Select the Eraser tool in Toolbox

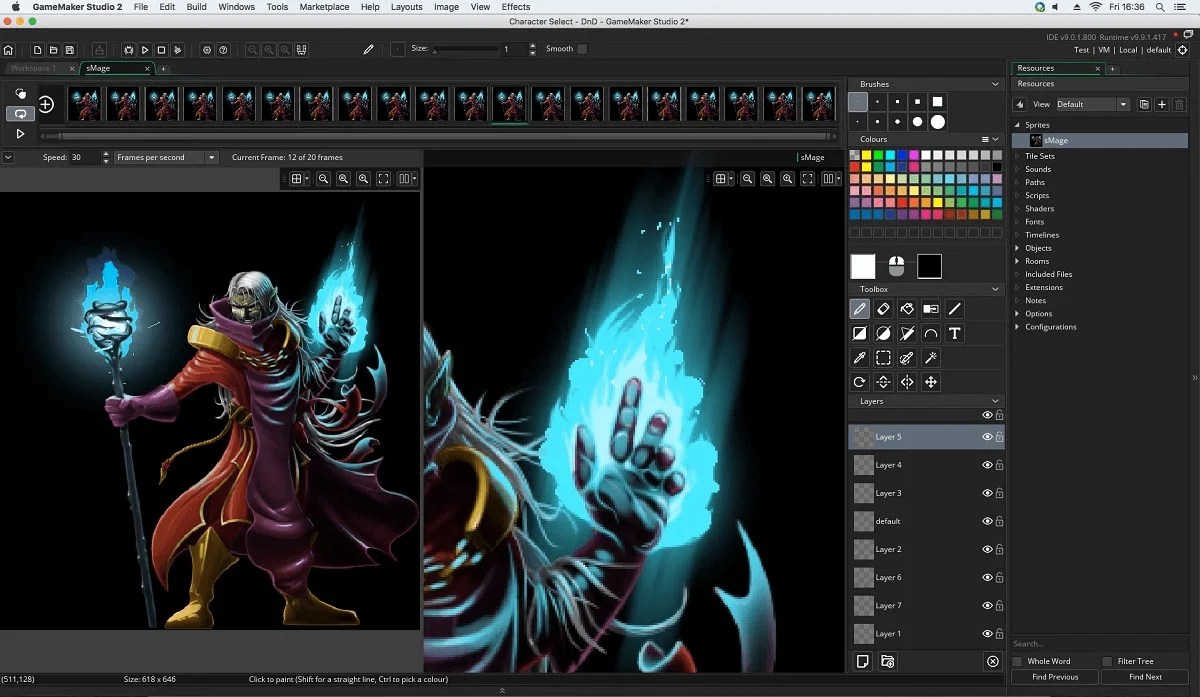883,309
